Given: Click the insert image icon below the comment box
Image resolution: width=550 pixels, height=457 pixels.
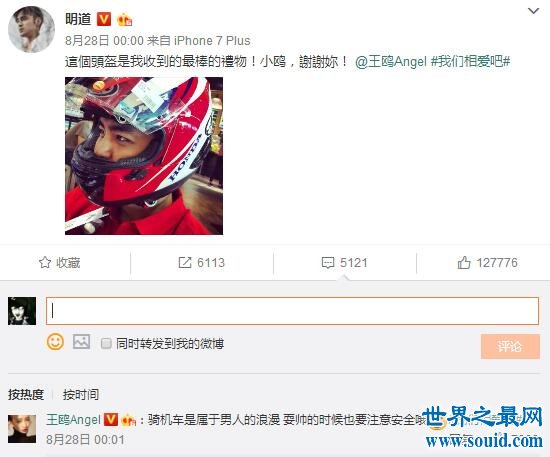Looking at the screenshot, I should [x=81, y=342].
